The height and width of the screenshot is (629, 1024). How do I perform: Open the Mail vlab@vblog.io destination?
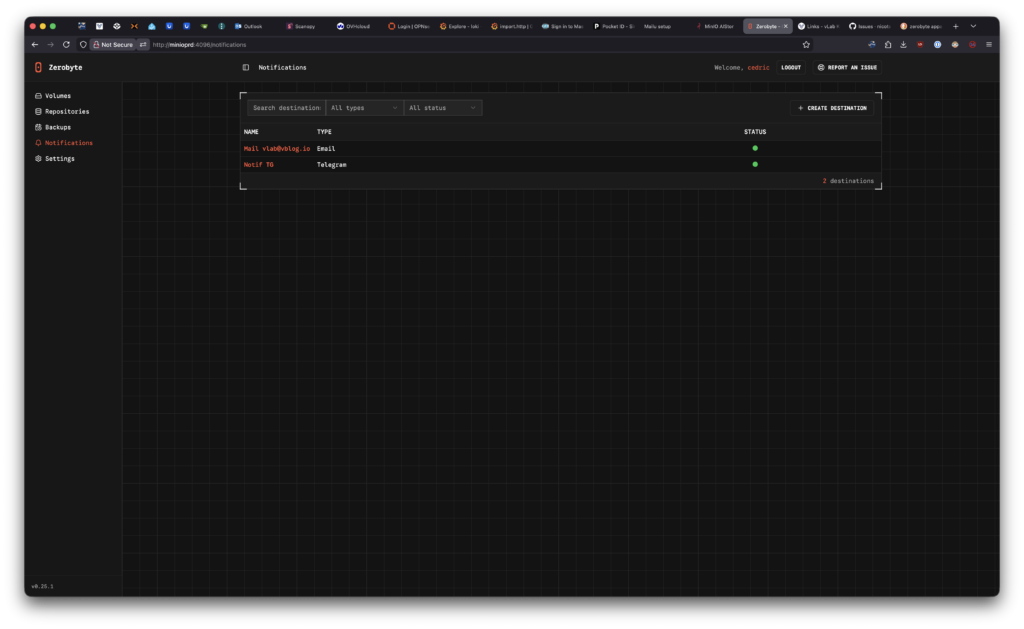(x=277, y=148)
